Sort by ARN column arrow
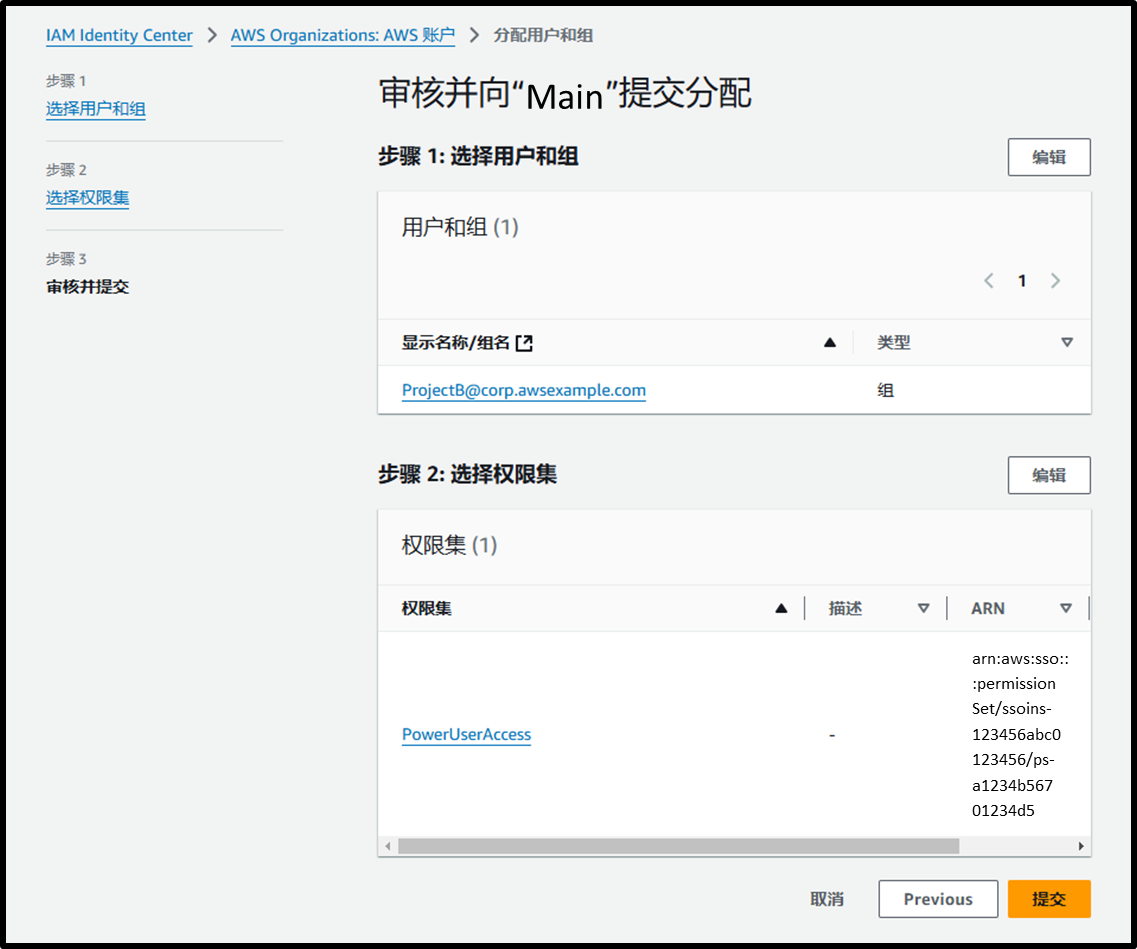The image size is (1137, 949). [x=1065, y=608]
